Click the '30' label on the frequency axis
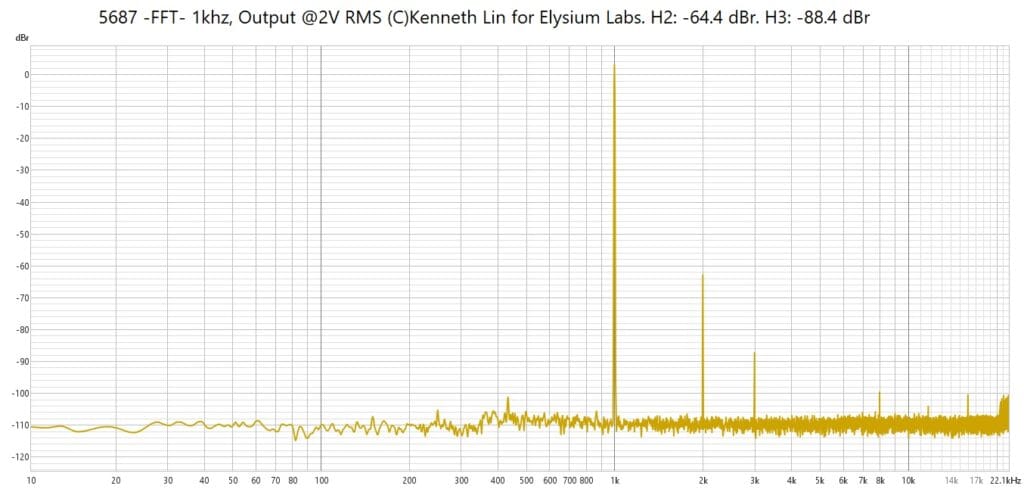This screenshot has width=1024, height=489. point(167,481)
